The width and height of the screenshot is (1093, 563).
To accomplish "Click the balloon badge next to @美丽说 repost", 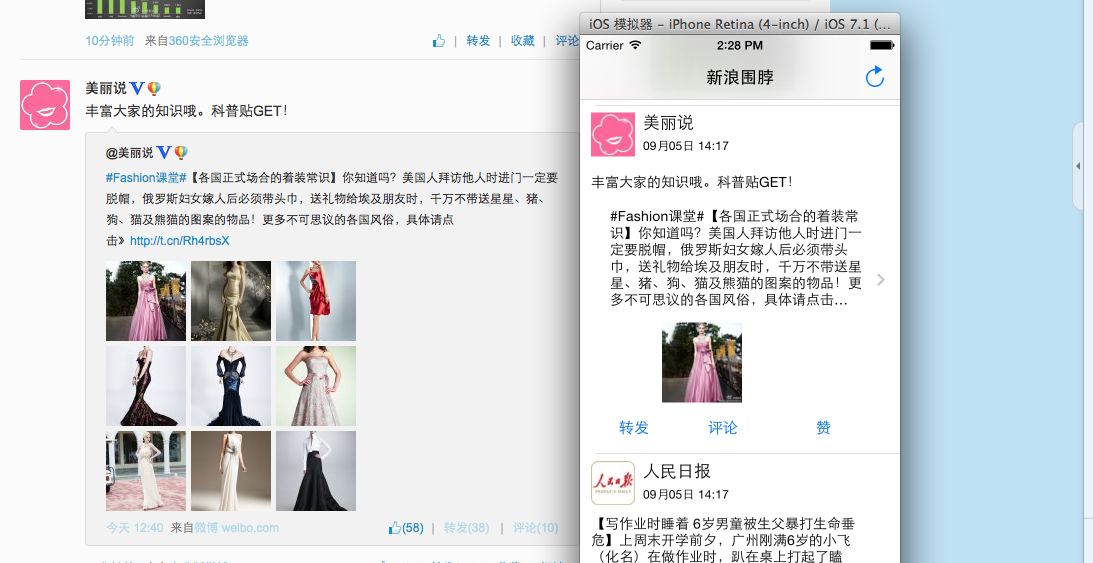I will pos(181,152).
